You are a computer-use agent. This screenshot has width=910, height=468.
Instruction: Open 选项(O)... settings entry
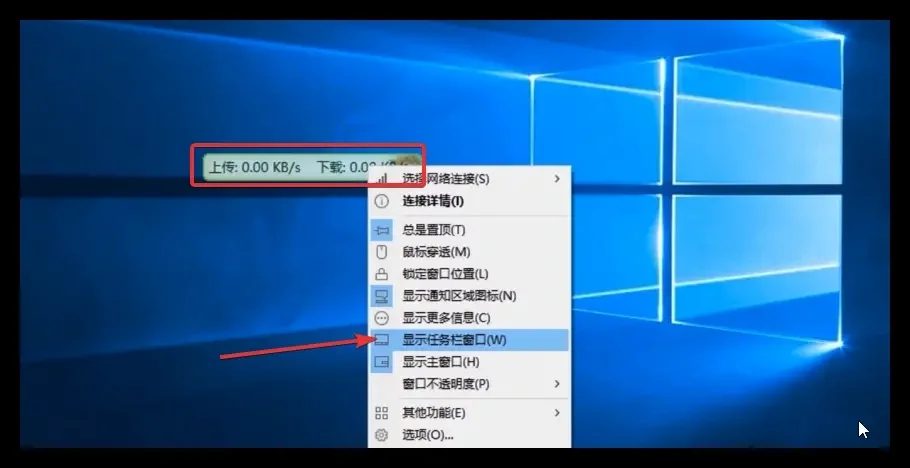point(469,435)
